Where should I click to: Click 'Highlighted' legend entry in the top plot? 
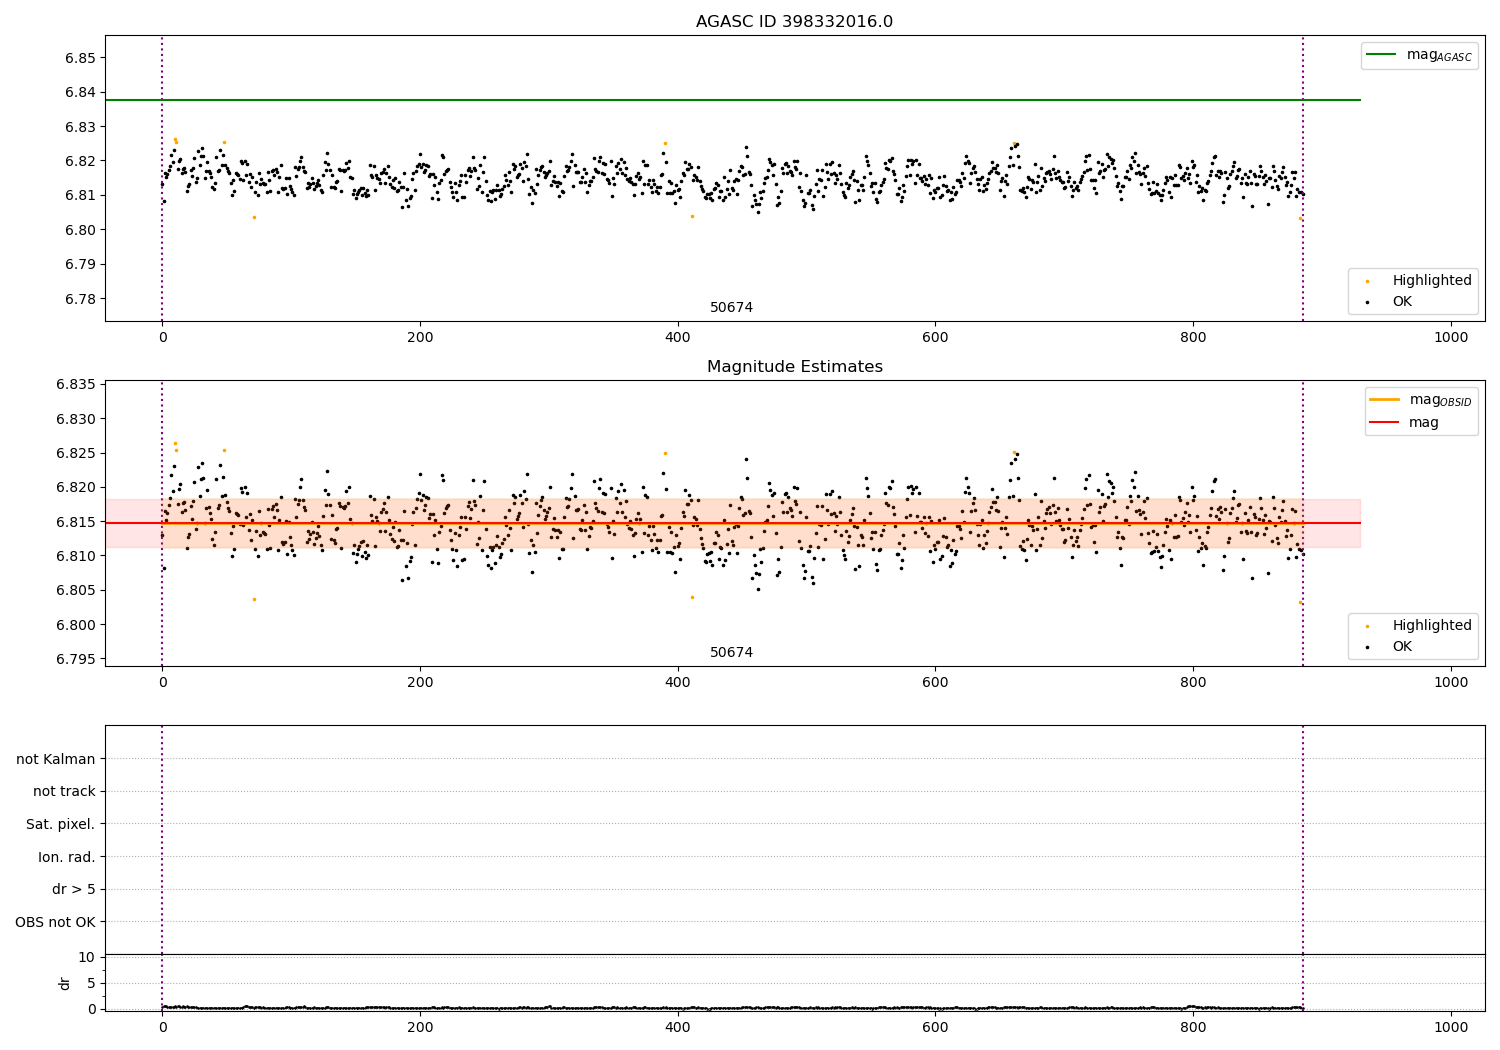tap(1432, 281)
